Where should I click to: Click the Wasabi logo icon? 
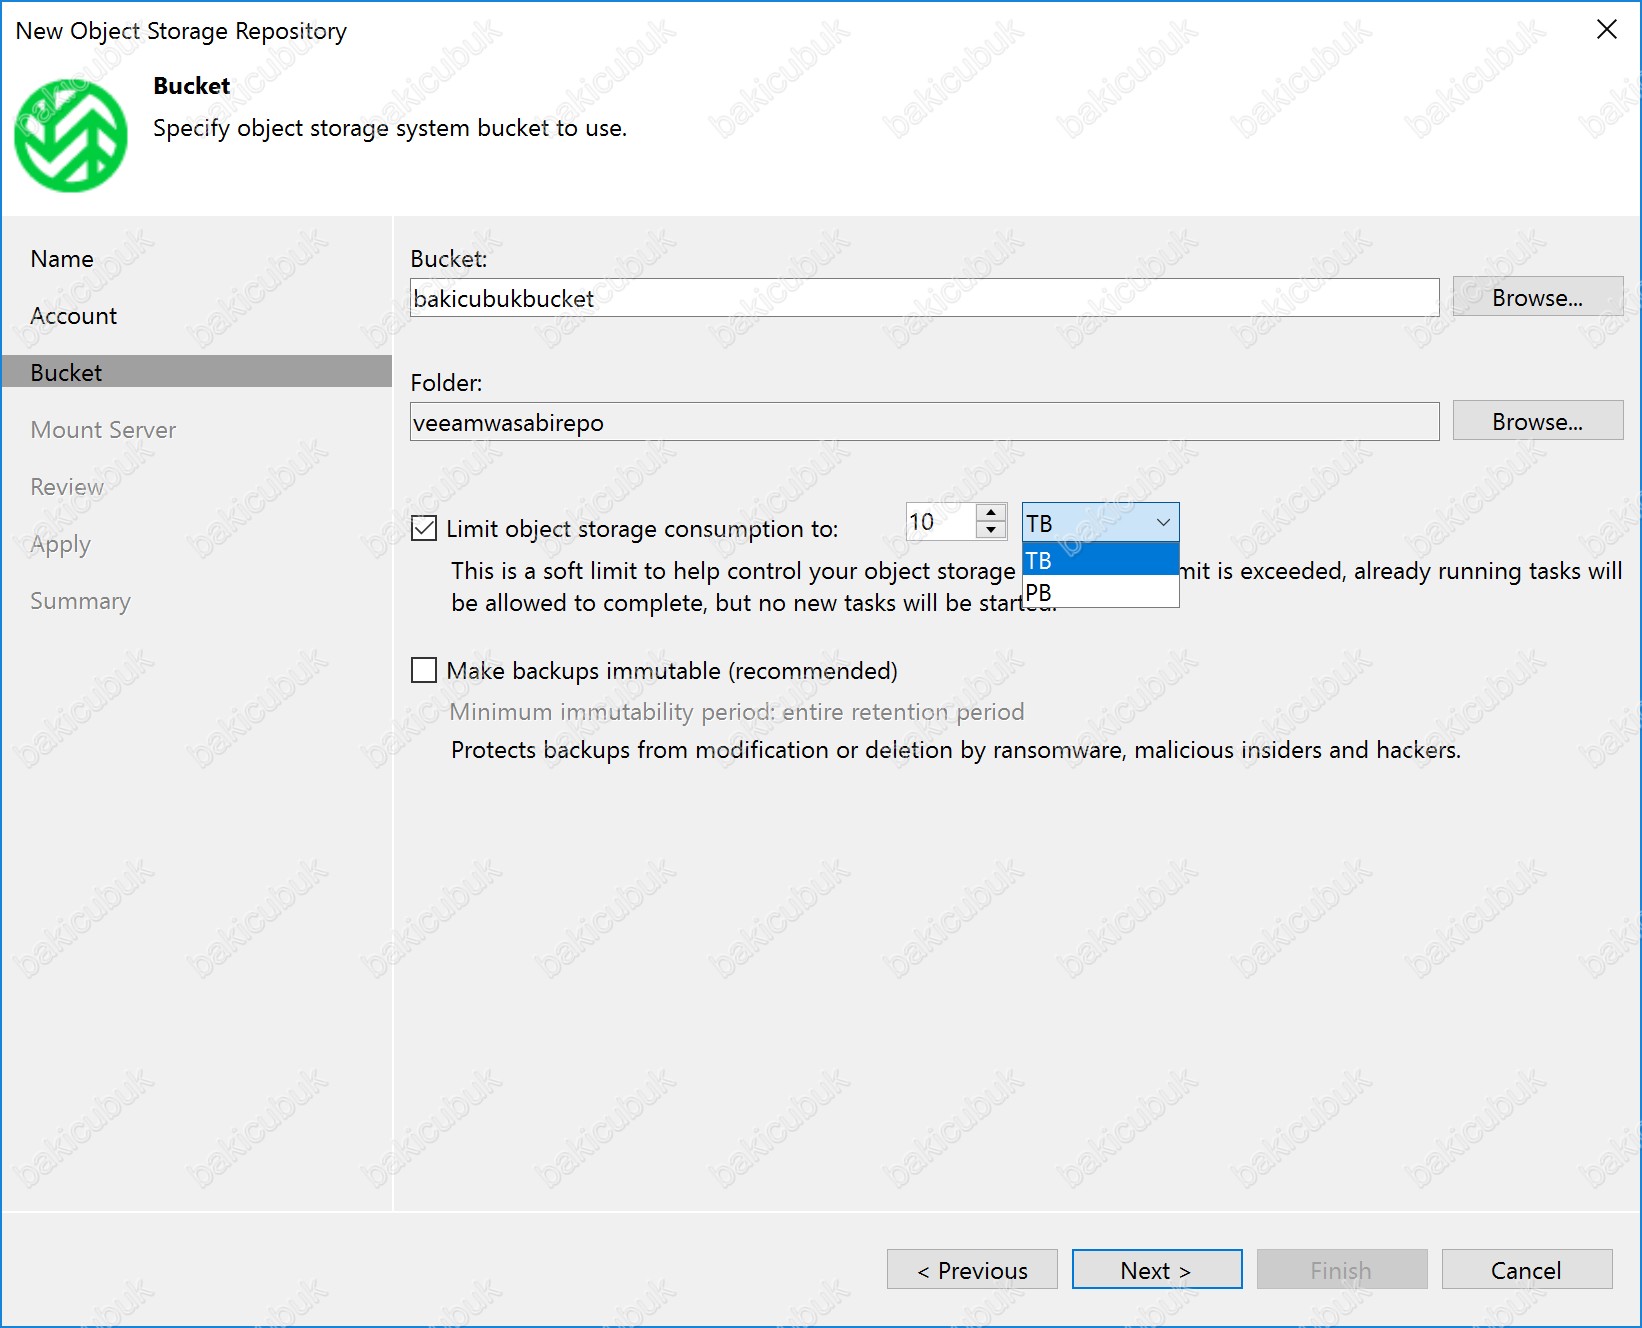click(x=71, y=136)
